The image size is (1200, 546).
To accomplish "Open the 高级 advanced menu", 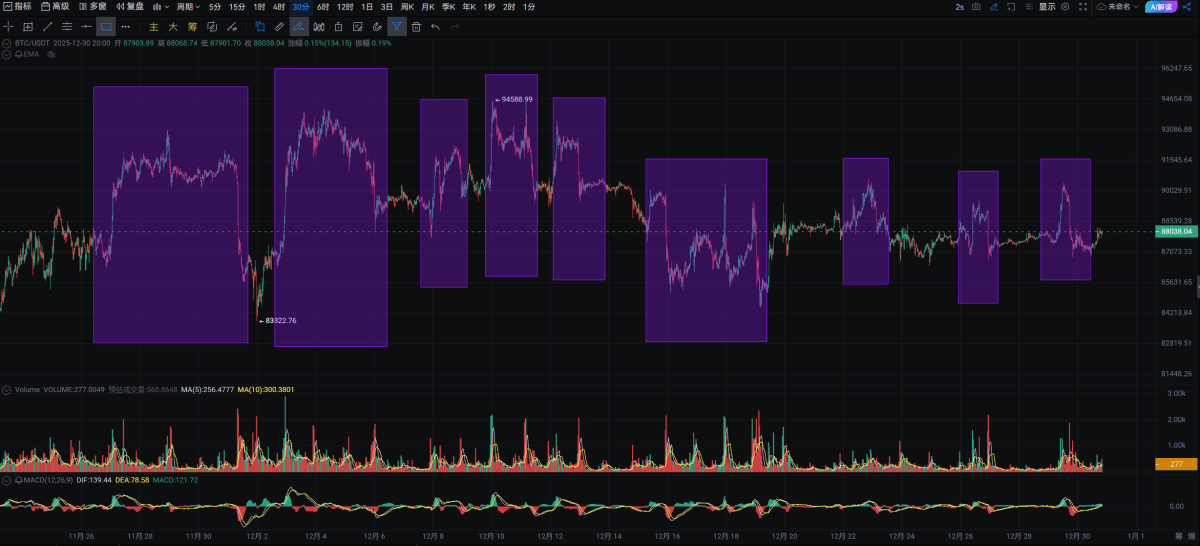I will coord(55,7).
